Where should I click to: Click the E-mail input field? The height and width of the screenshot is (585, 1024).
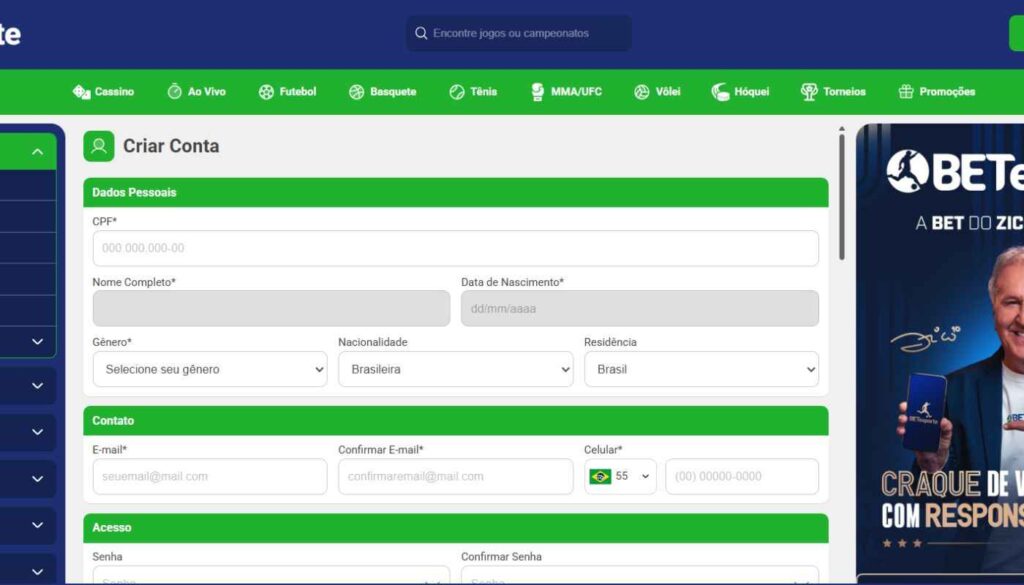point(210,477)
